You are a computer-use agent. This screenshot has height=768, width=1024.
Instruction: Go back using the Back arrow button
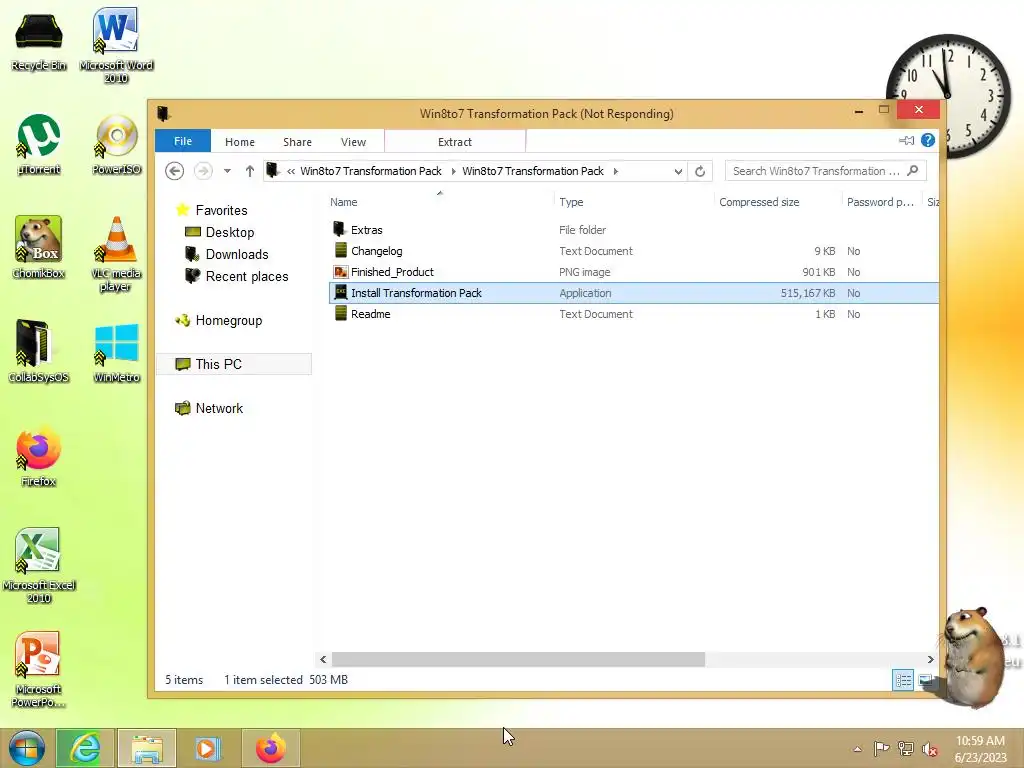174,171
